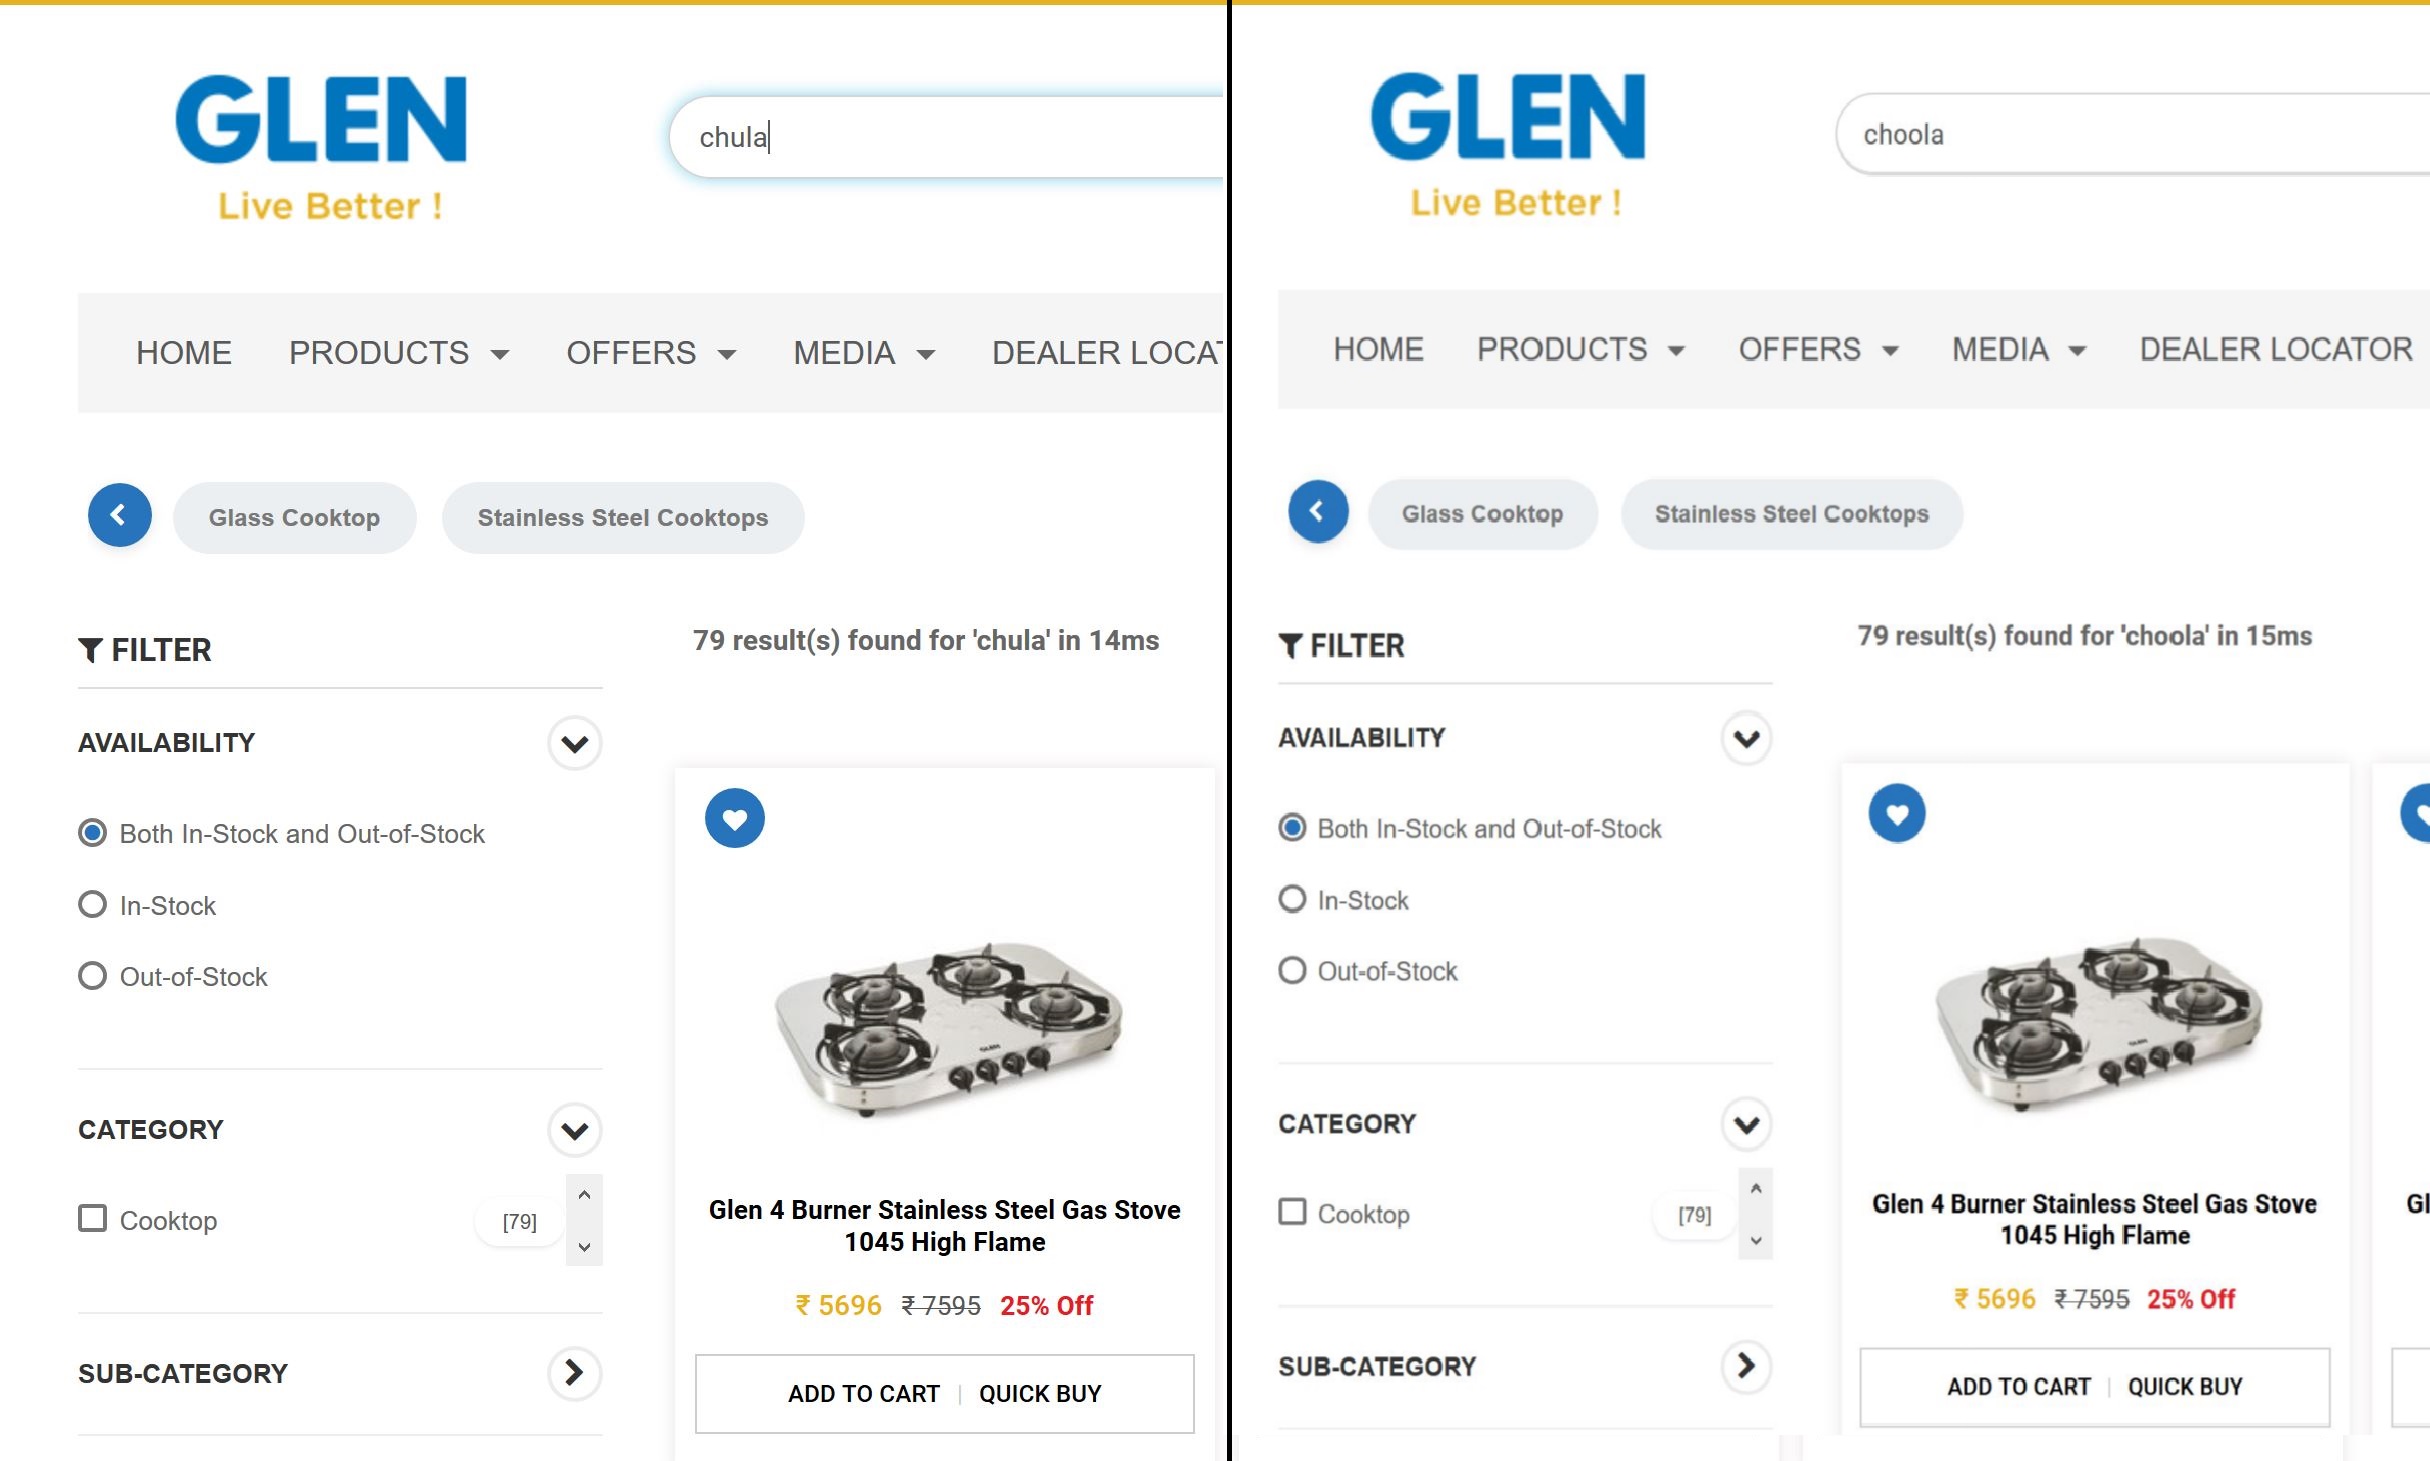This screenshot has height=1461, width=2430.
Task: Expand Sub-Category filter in the left pane
Action: coord(574,1373)
